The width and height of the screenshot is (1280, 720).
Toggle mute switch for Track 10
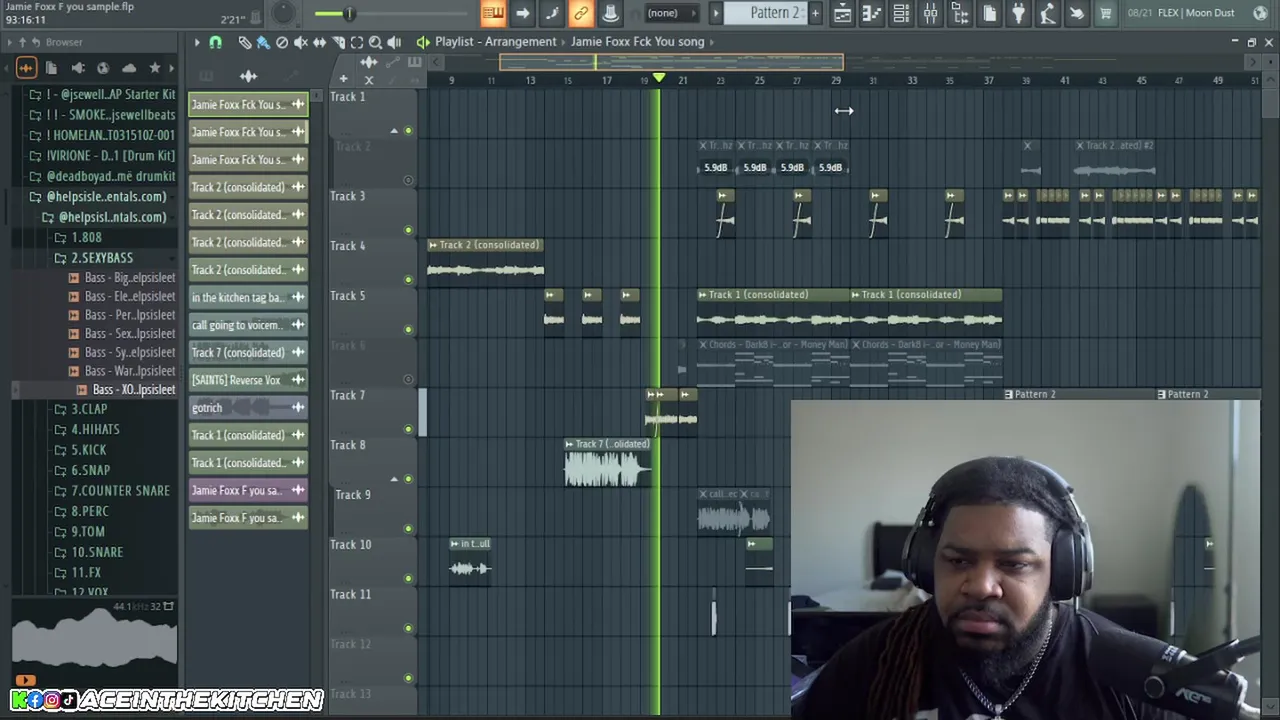pyautogui.click(x=408, y=578)
